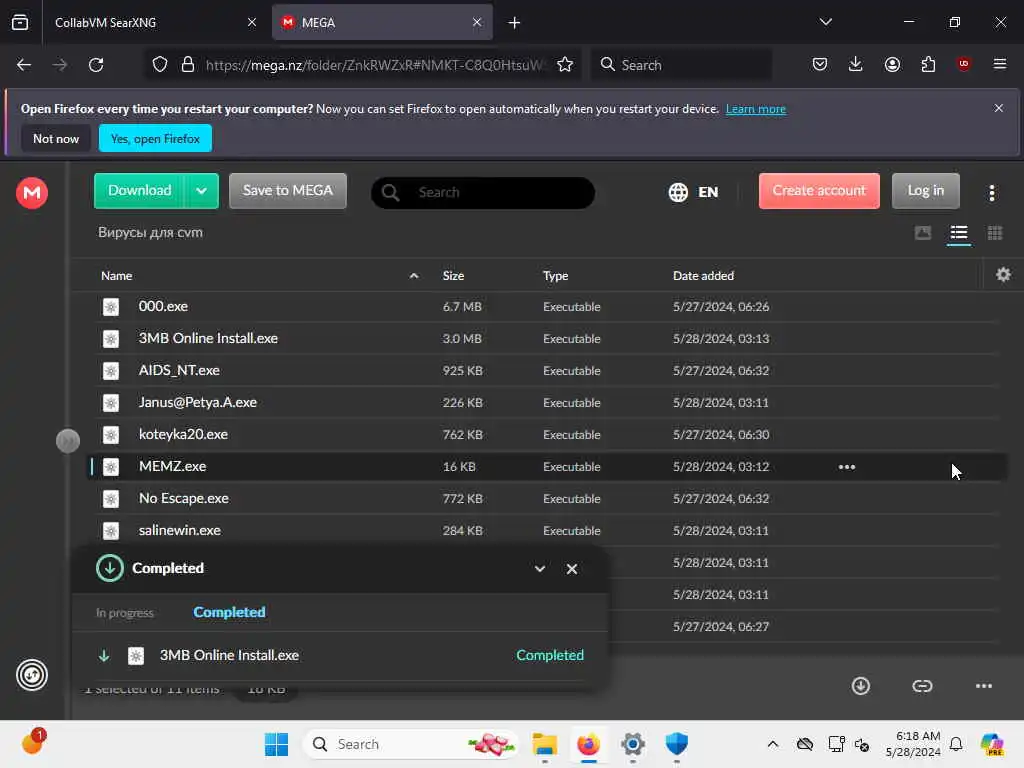
Task: Open the Firefox hamburger application menu
Action: tap(999, 64)
